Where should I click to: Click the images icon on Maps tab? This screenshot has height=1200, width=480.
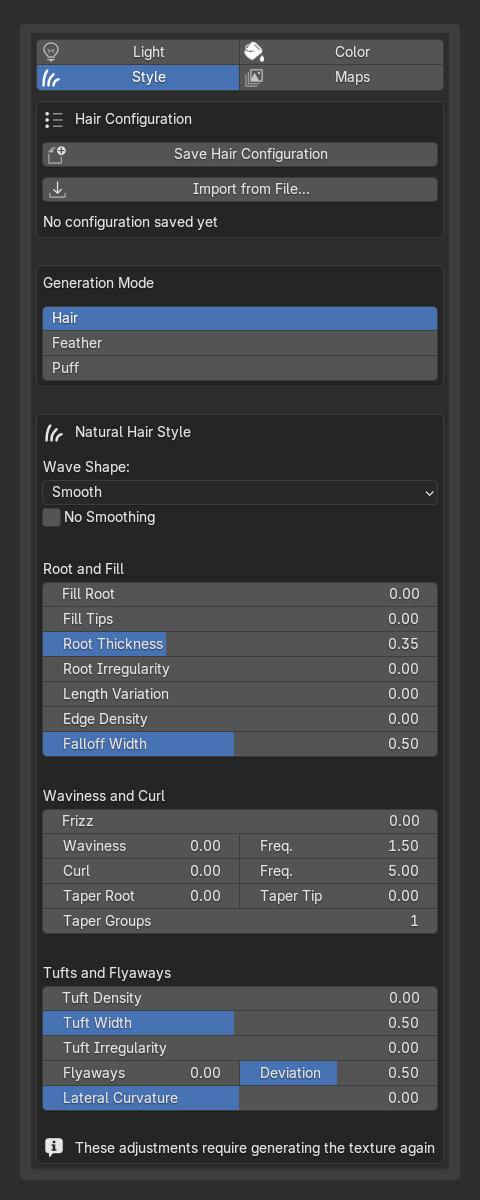point(254,77)
